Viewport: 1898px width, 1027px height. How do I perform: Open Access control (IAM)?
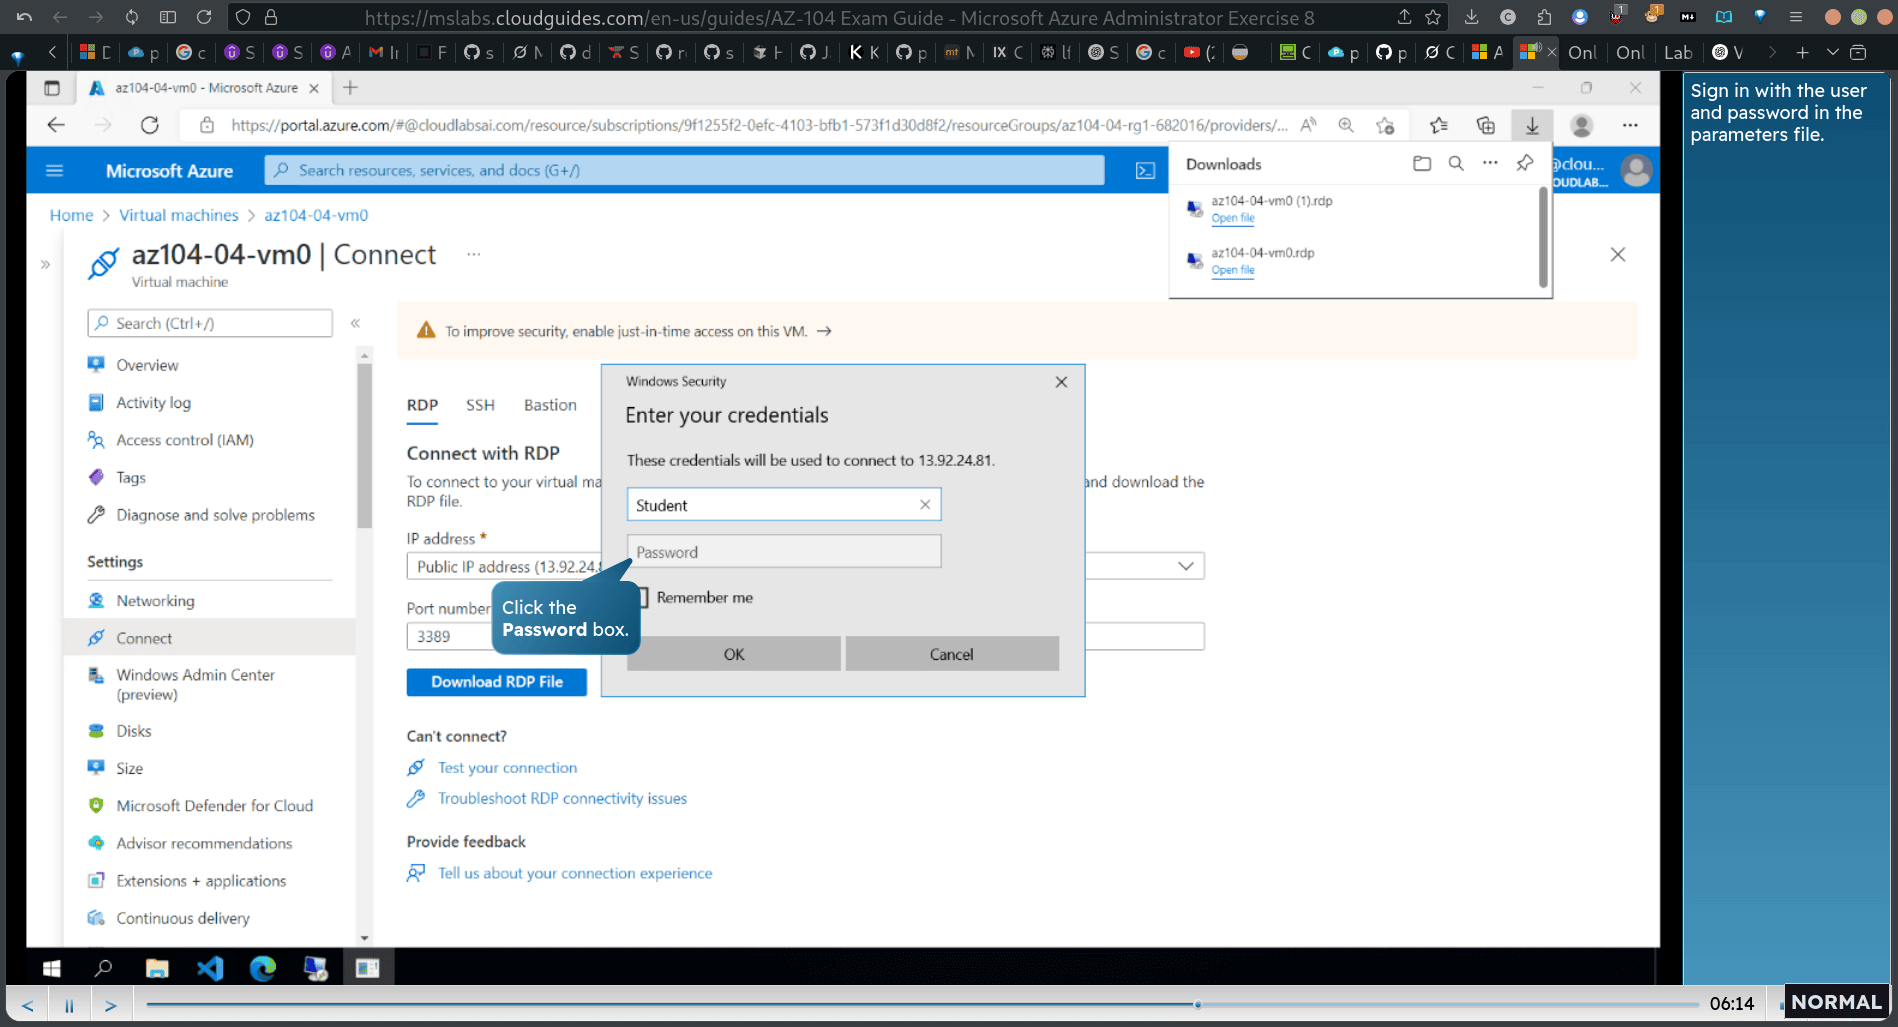click(185, 440)
